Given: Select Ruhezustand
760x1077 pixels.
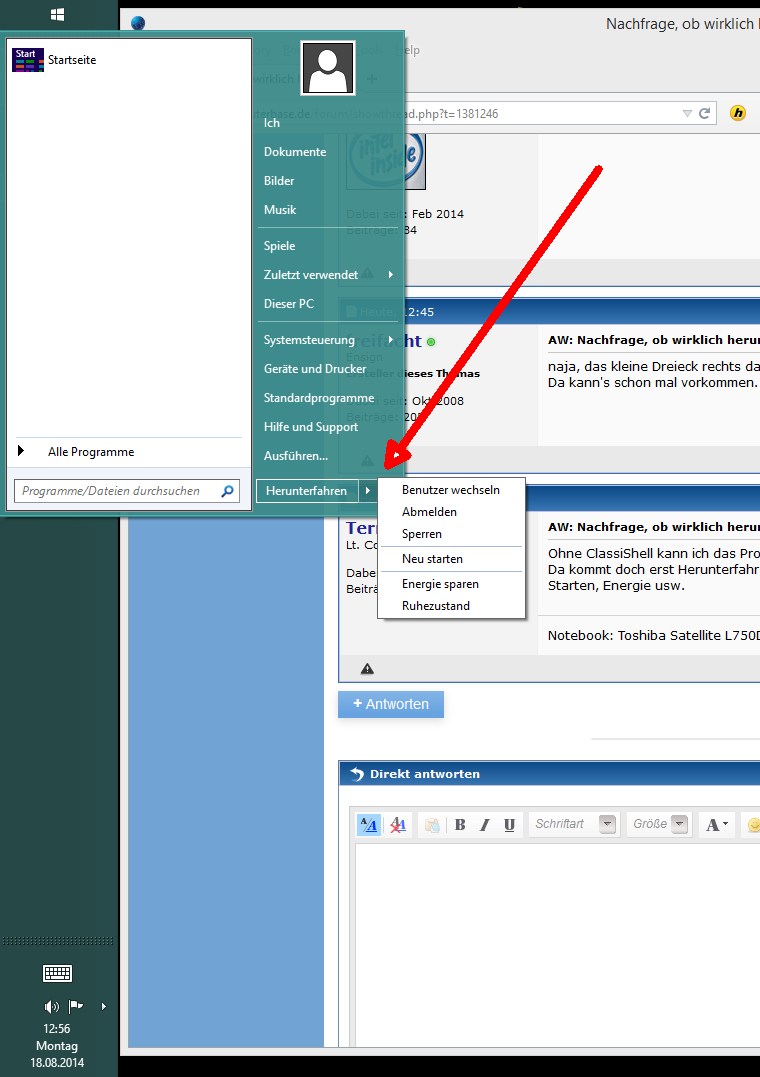Looking at the screenshot, I should tap(436, 606).
